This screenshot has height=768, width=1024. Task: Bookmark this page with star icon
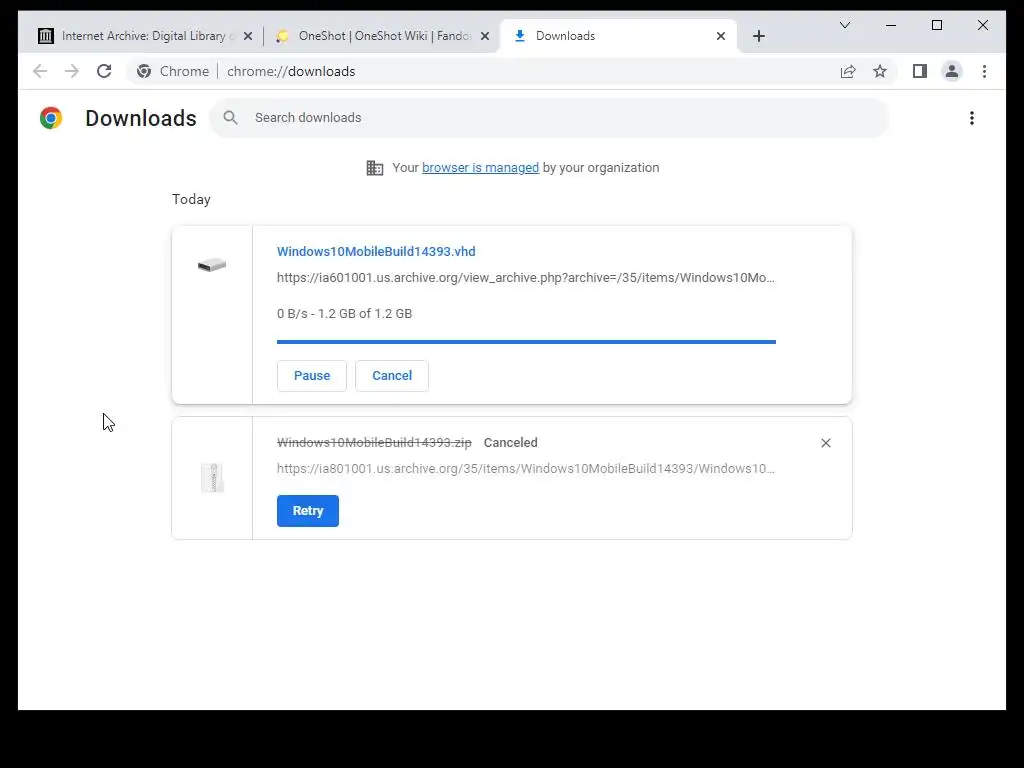click(x=880, y=71)
